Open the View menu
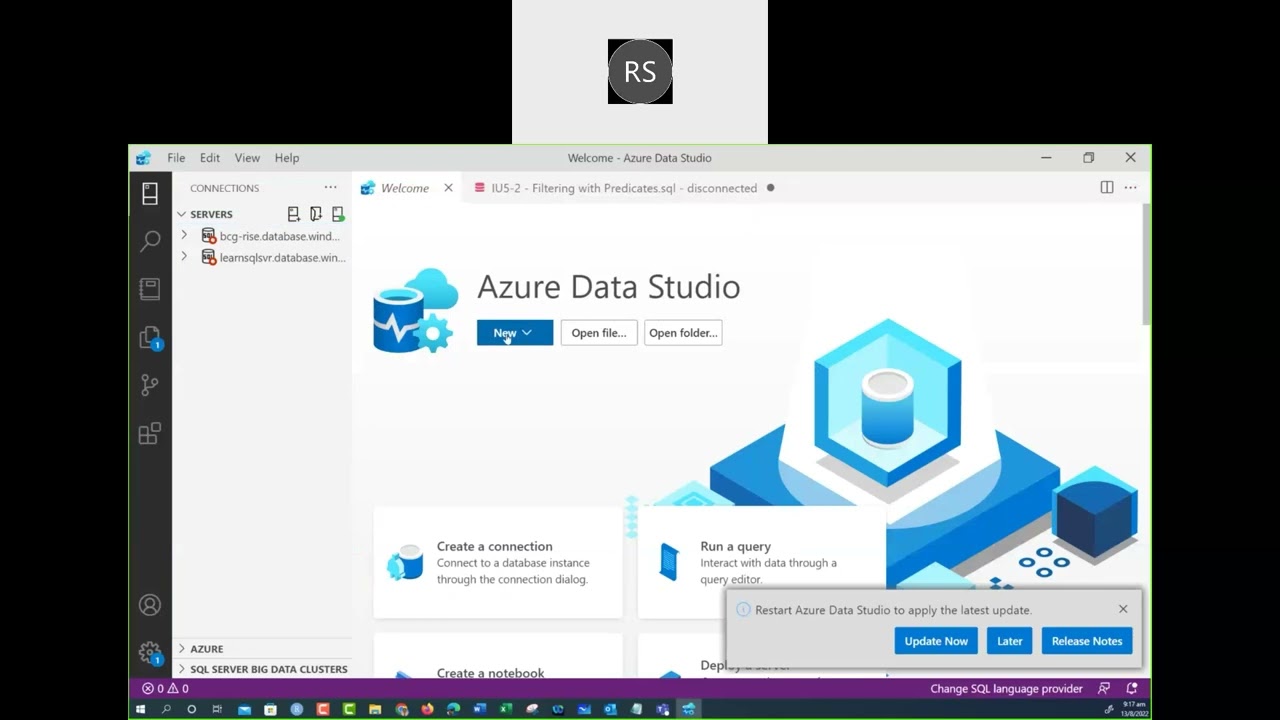 (x=247, y=158)
